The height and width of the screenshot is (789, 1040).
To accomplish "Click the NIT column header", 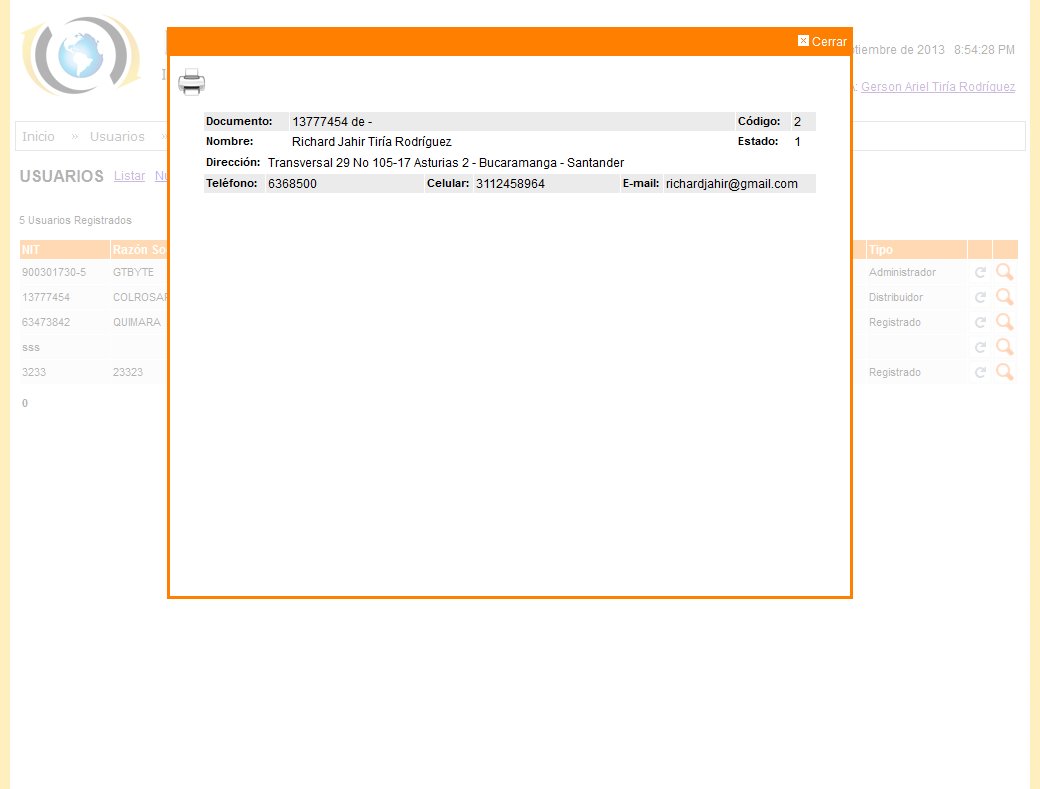I will point(31,250).
